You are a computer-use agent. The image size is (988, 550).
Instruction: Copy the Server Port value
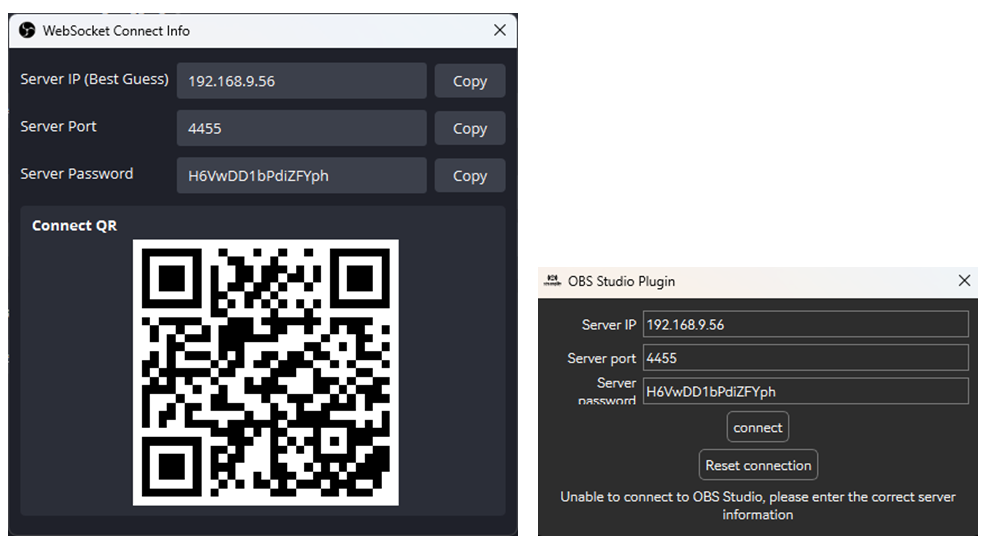(x=469, y=128)
